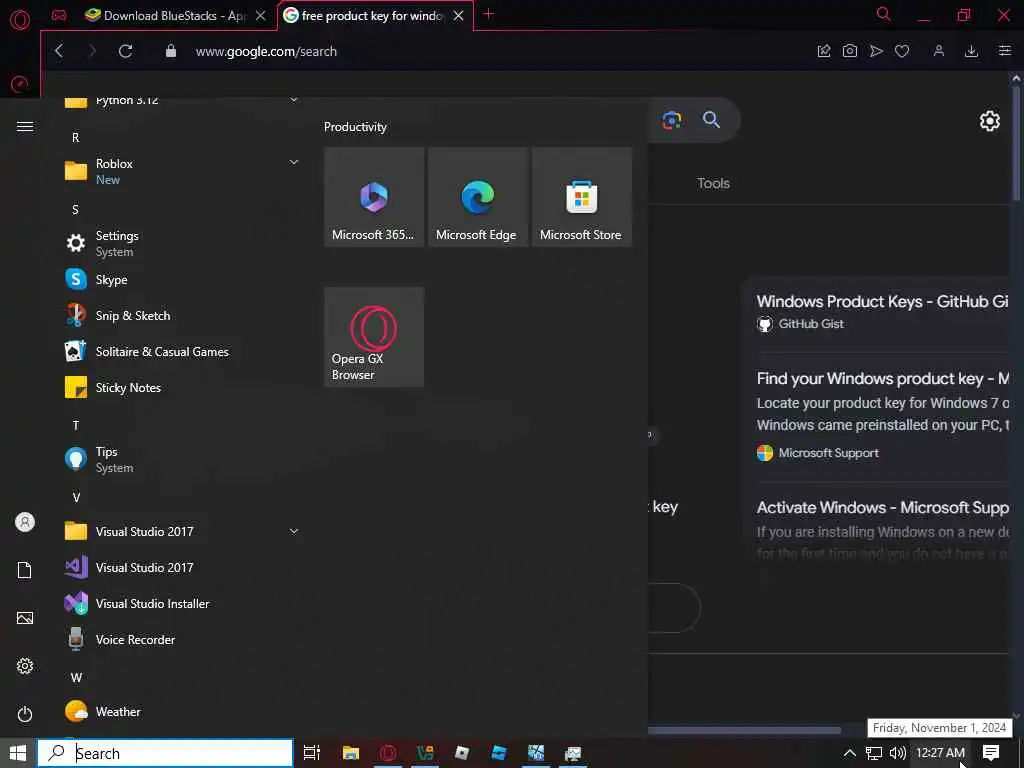The height and width of the screenshot is (768, 1024).
Task: Take snapshot with Opera camera icon
Action: pyautogui.click(x=850, y=51)
